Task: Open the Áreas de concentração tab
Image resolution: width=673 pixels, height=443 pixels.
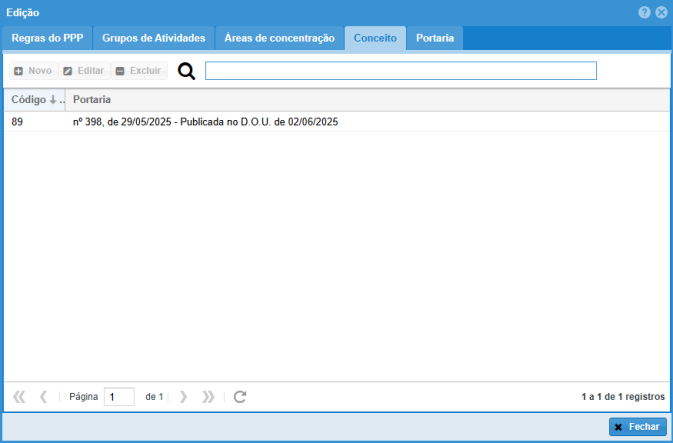Action: [278, 38]
